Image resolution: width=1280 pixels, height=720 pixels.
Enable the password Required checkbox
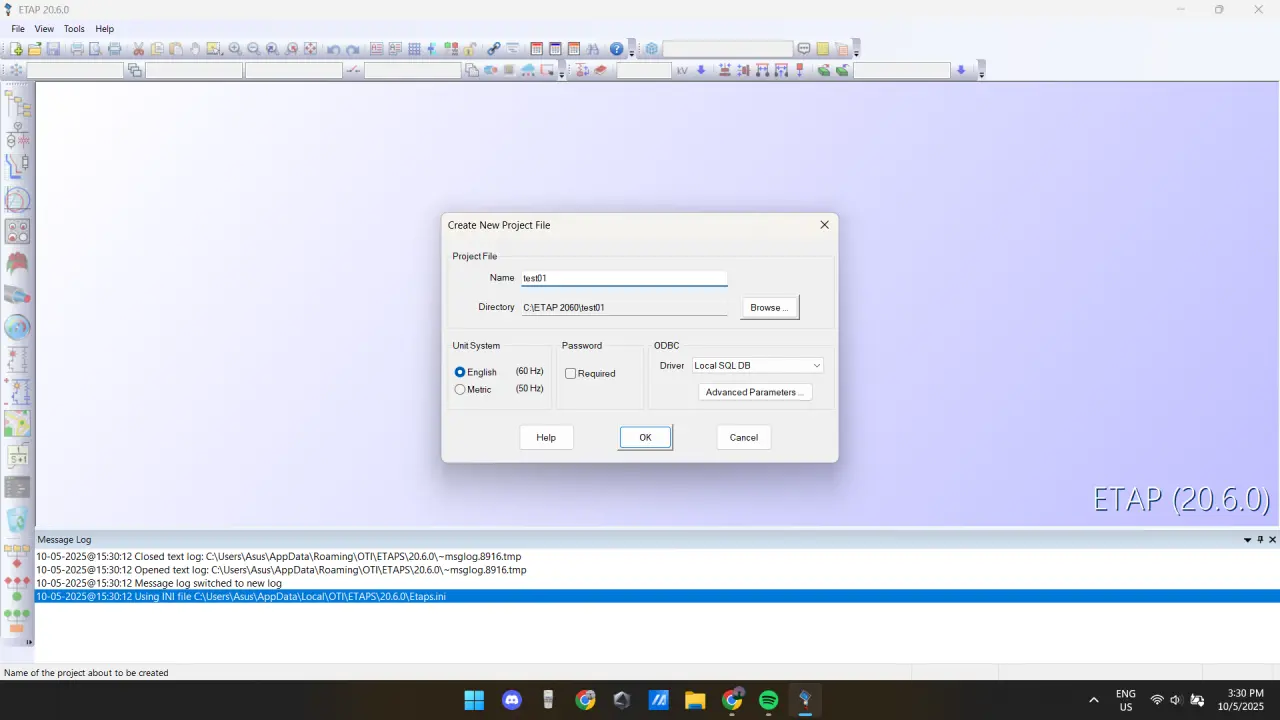(x=571, y=373)
